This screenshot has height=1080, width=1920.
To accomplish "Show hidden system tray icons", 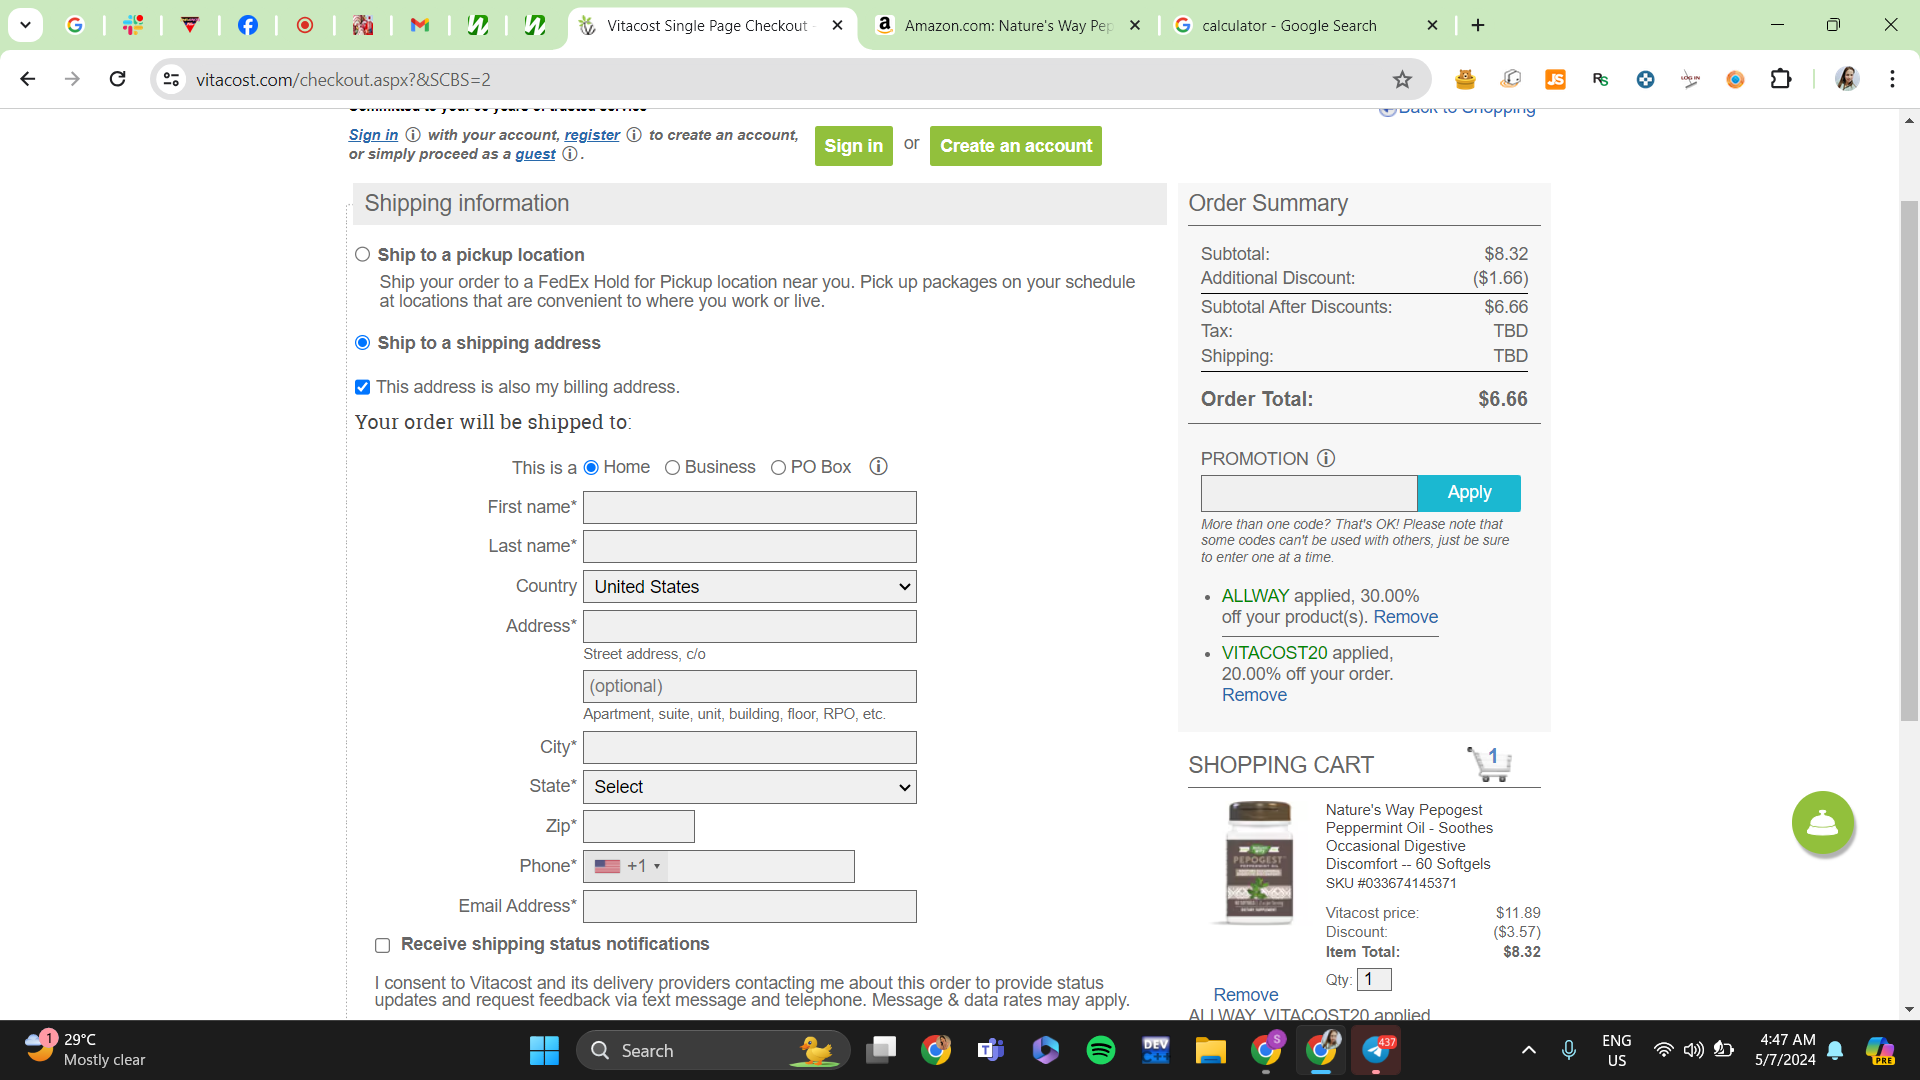I will click(x=1528, y=1050).
